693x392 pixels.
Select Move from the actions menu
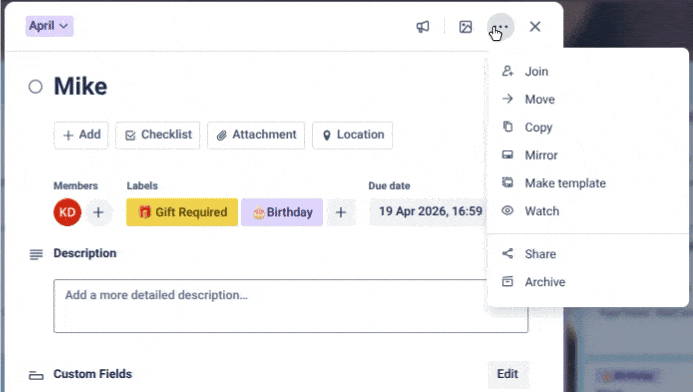pyautogui.click(x=588, y=99)
